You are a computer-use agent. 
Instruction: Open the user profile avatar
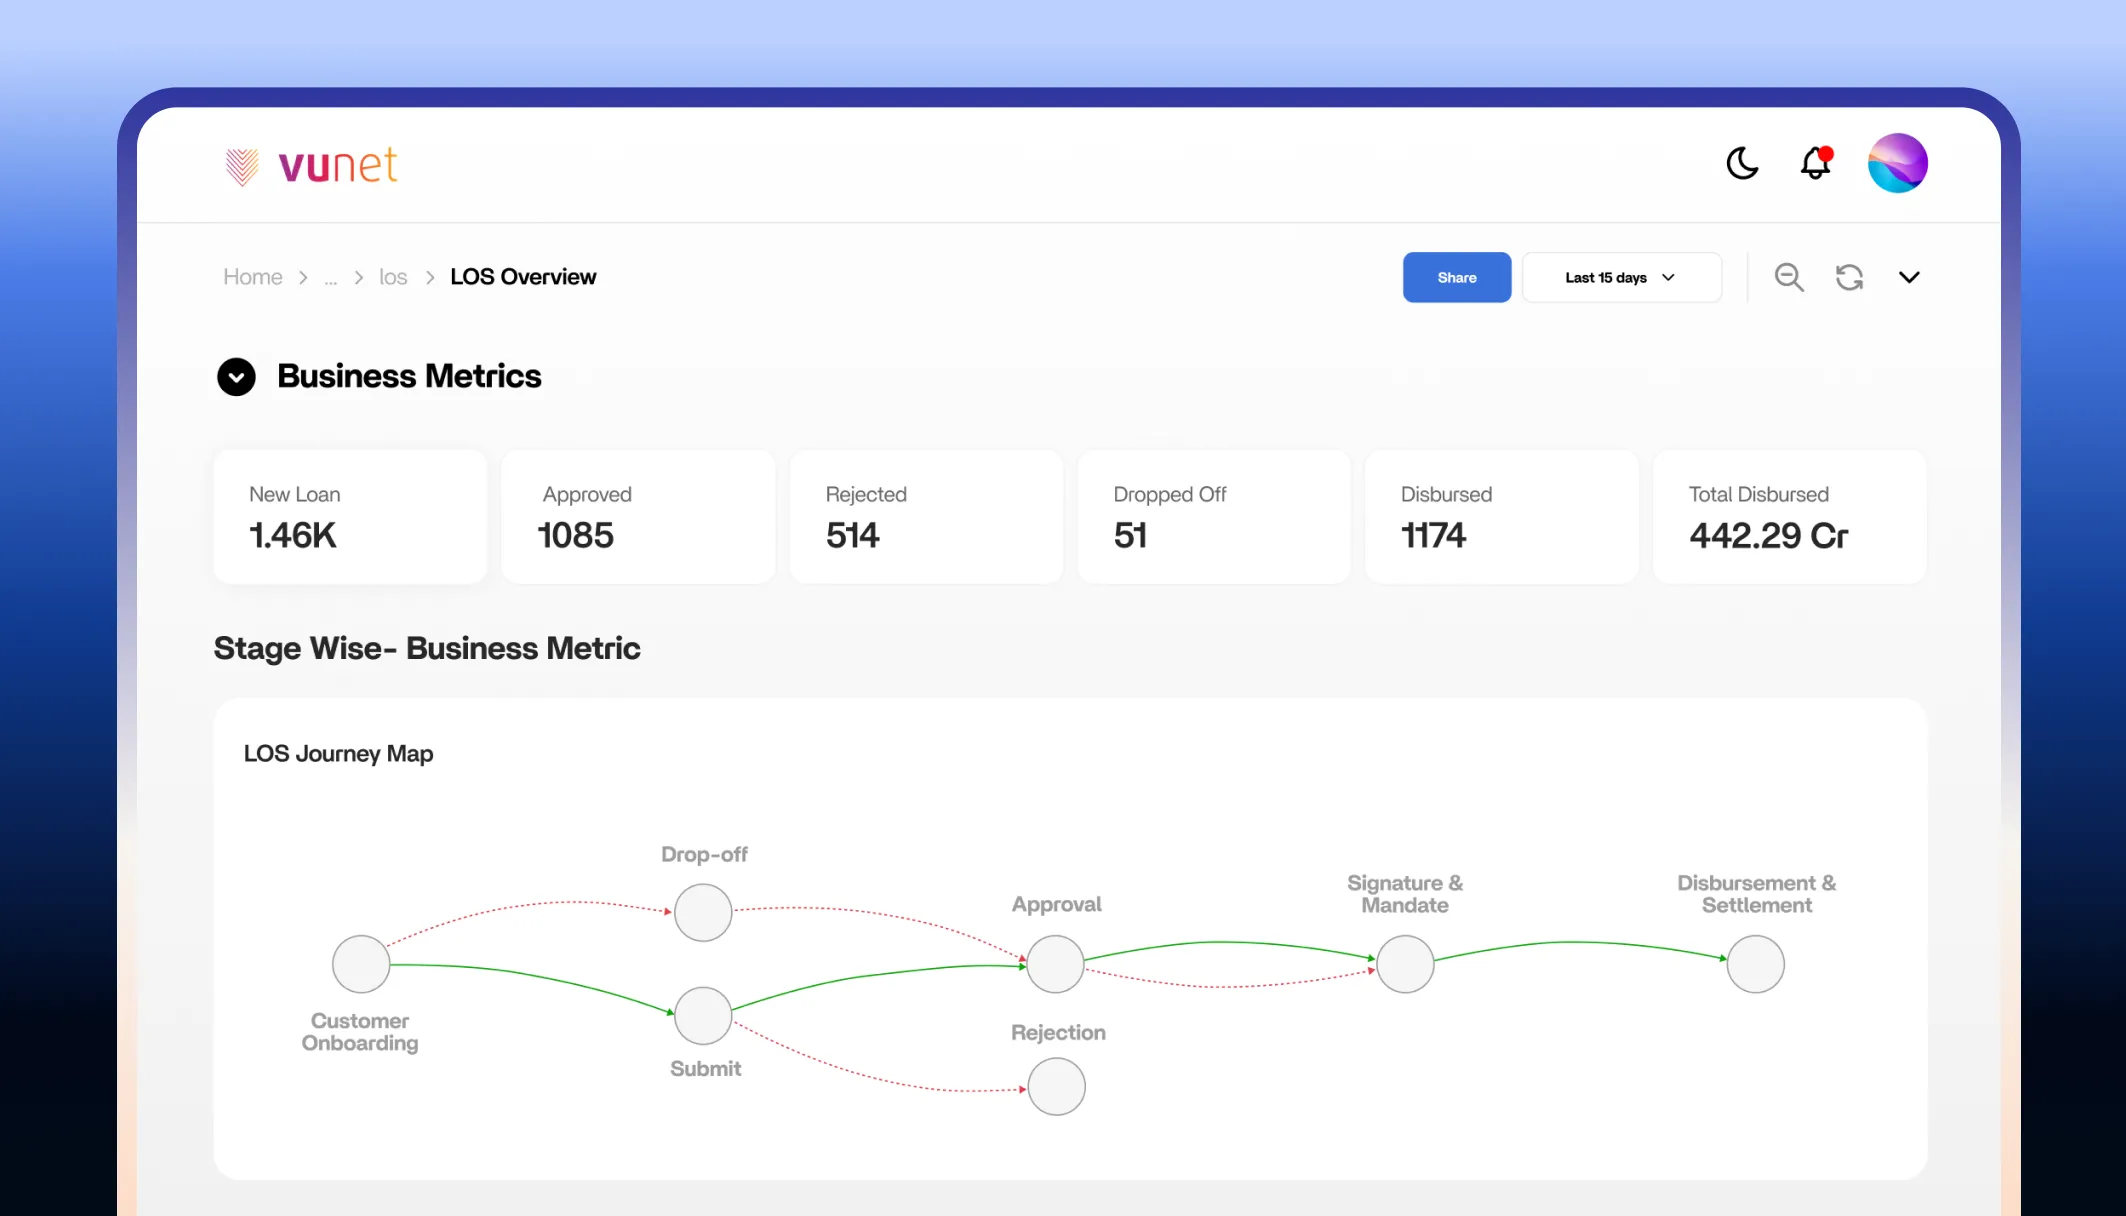click(1897, 163)
